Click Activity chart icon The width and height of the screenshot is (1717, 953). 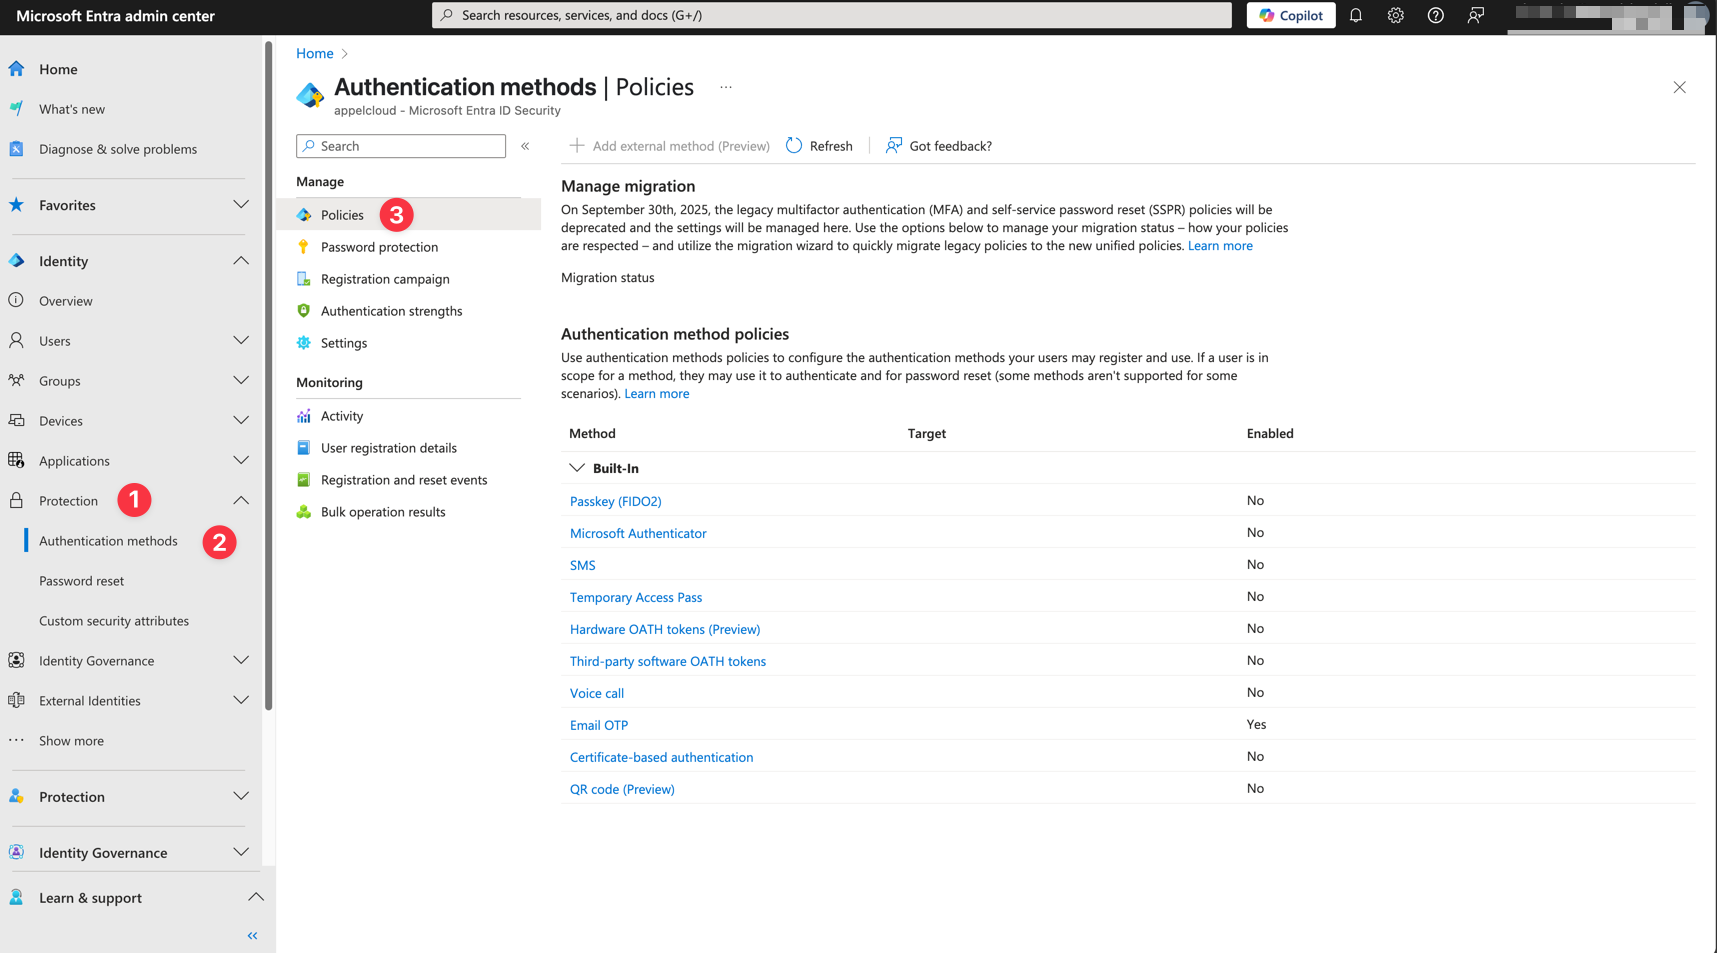pos(304,416)
